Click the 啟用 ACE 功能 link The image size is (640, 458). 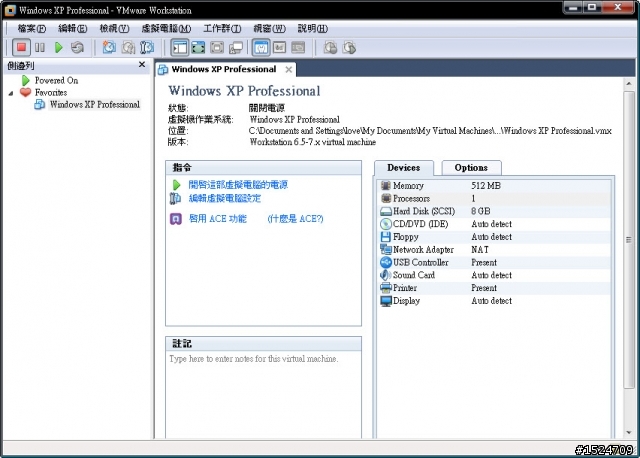[218, 219]
